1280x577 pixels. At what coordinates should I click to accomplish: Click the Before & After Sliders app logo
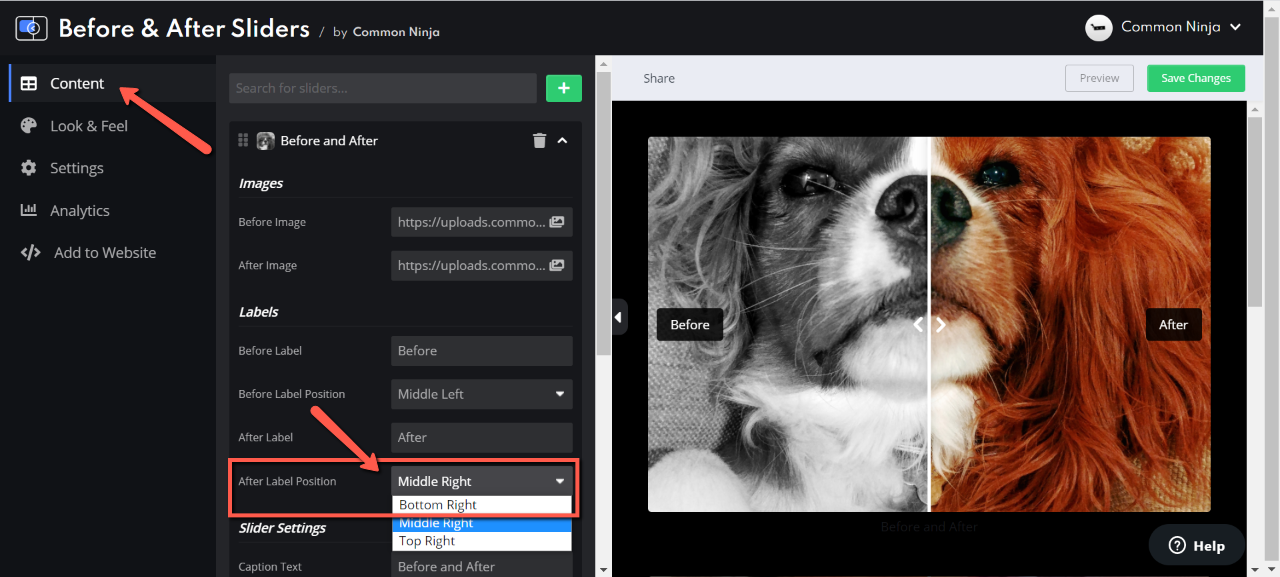[32, 28]
